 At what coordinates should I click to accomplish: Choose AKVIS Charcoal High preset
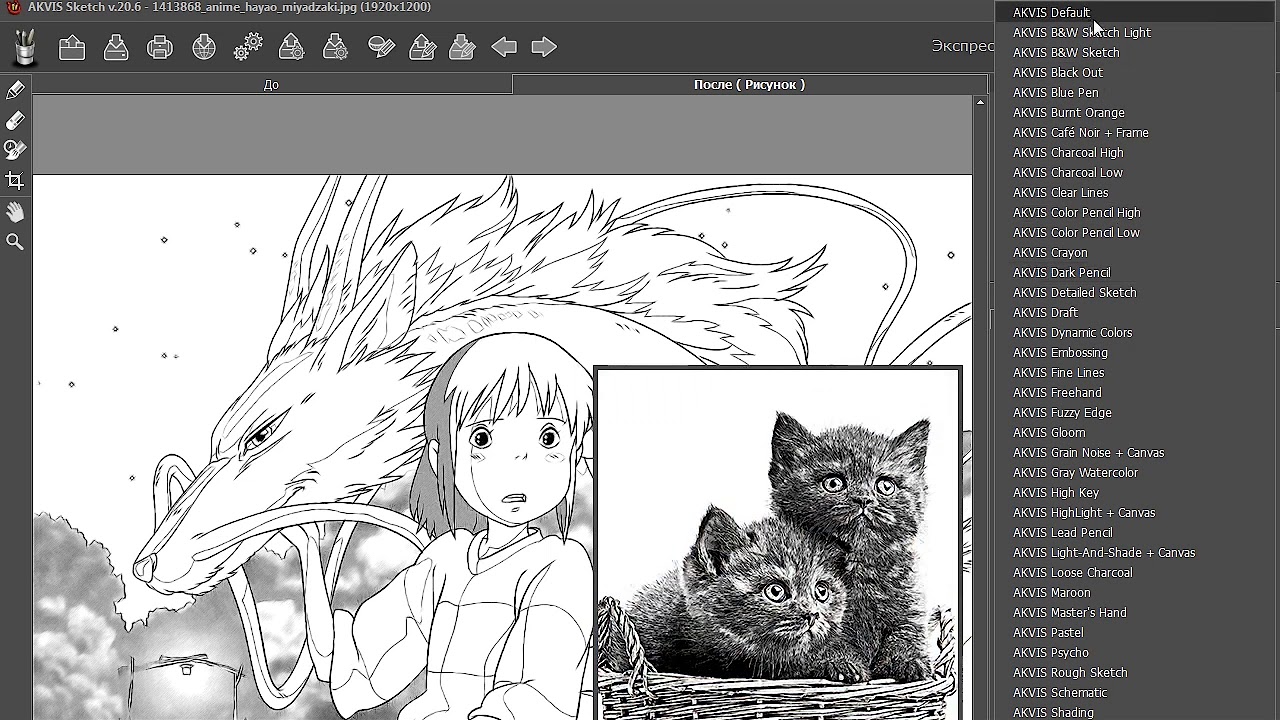[1068, 153]
